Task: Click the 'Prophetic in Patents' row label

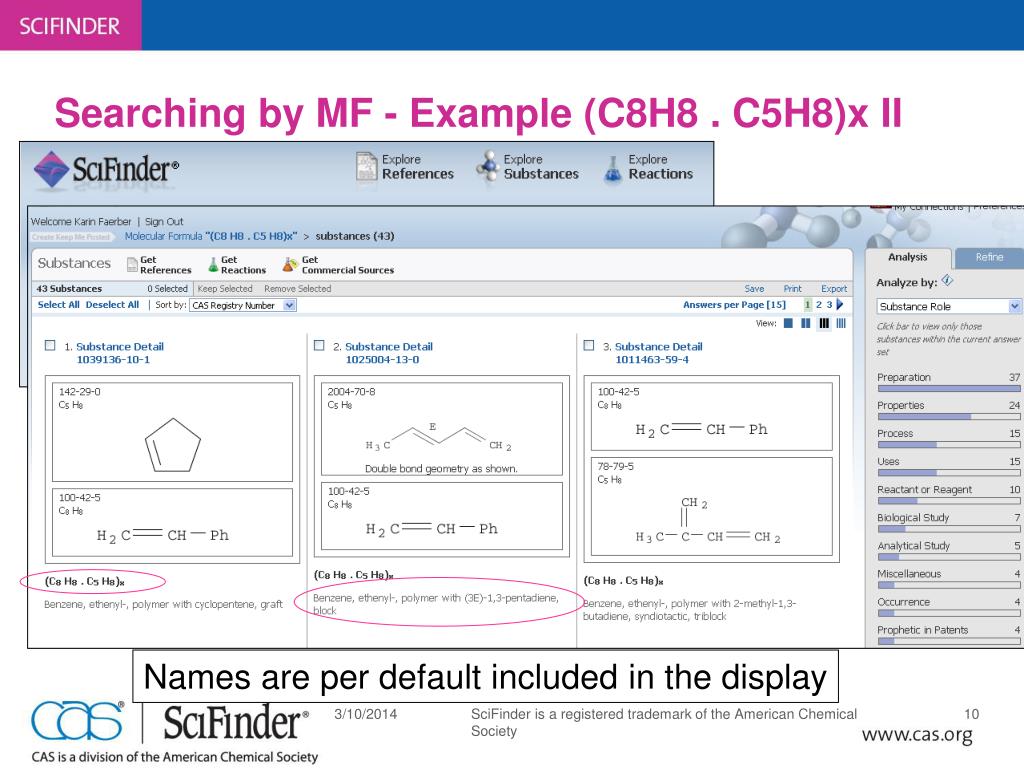Action: (x=922, y=630)
